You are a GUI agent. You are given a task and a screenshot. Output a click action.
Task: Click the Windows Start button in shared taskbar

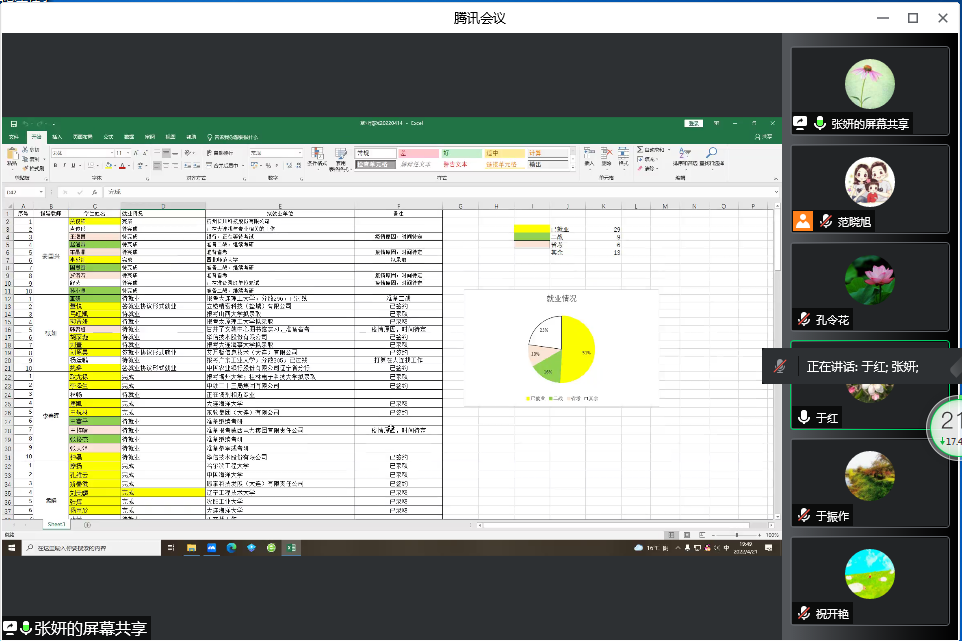coord(12,548)
